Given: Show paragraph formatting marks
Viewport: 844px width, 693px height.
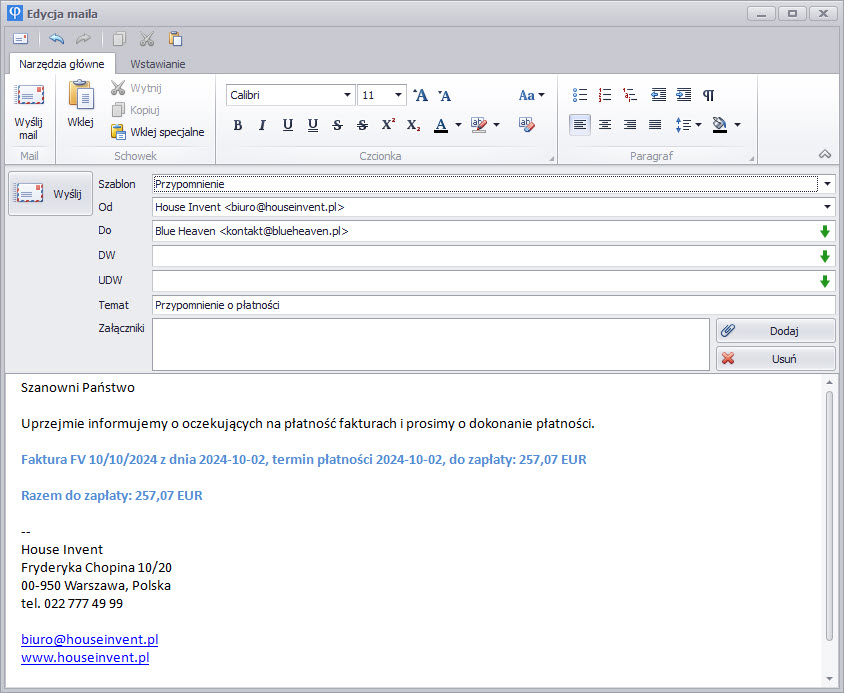Looking at the screenshot, I should [x=709, y=95].
